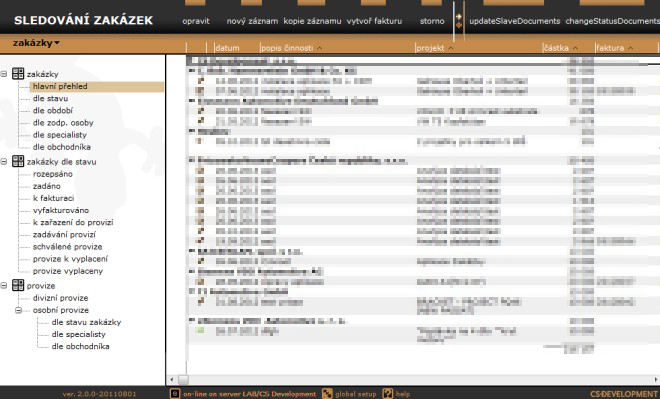
Task: Select the storno toolbar item
Action: click(x=432, y=21)
